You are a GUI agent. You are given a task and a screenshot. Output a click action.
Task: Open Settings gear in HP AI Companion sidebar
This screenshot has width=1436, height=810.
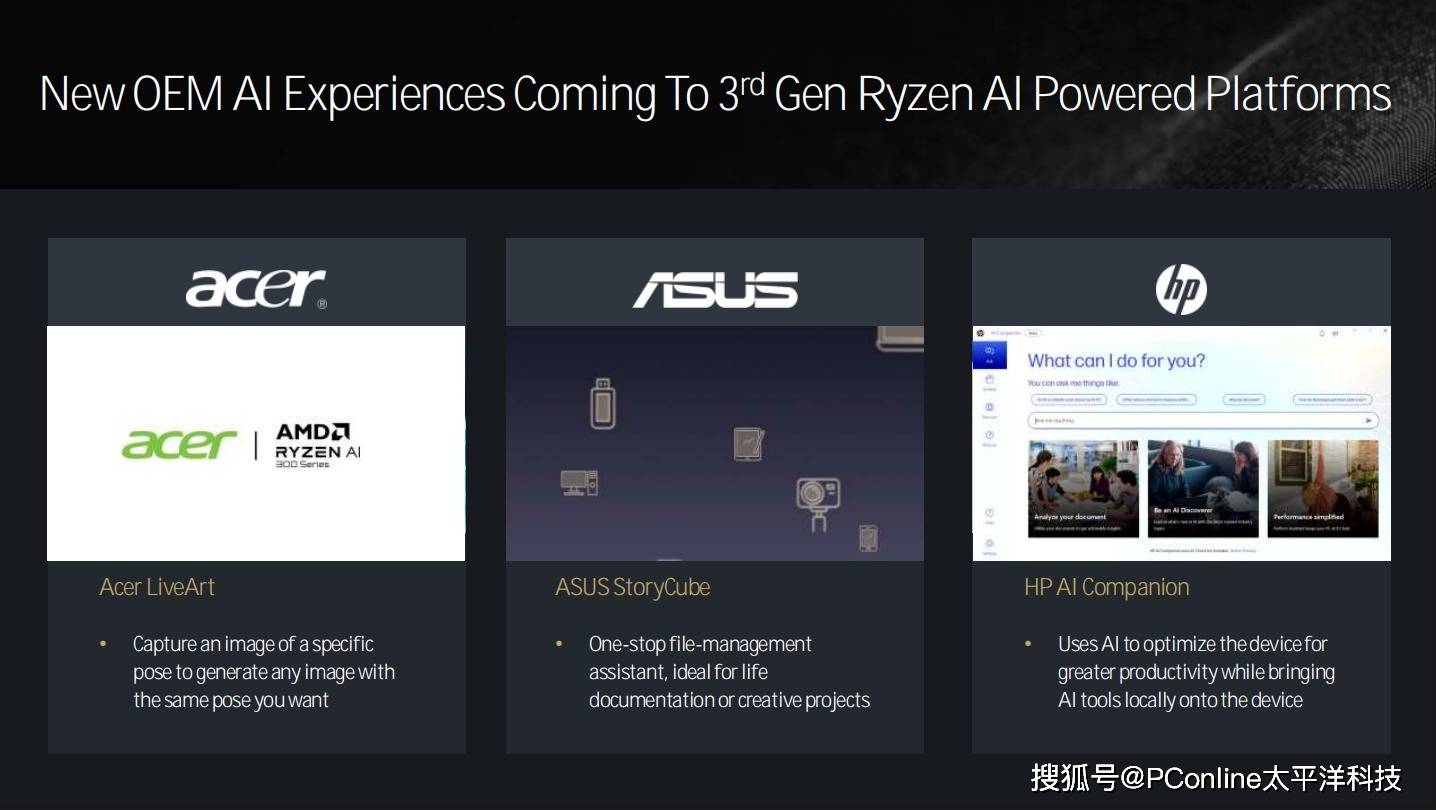point(989,545)
